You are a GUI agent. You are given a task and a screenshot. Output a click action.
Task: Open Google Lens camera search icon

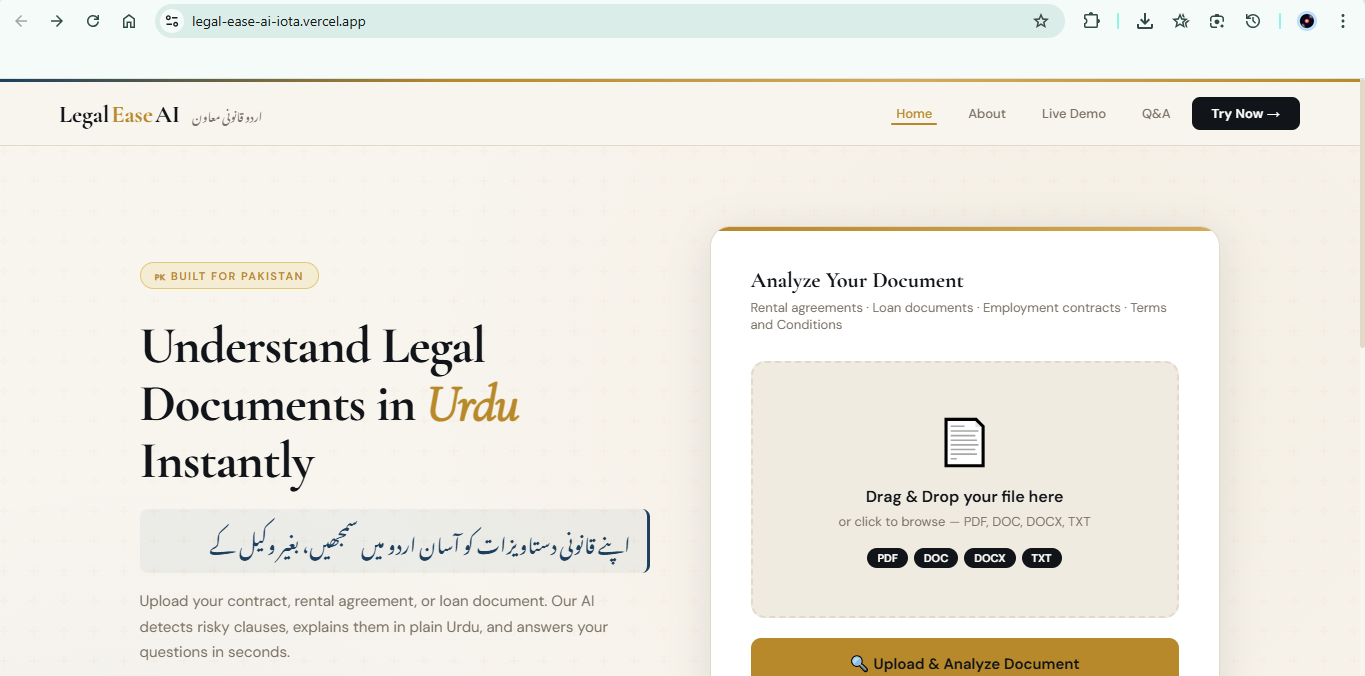[x=1216, y=20]
